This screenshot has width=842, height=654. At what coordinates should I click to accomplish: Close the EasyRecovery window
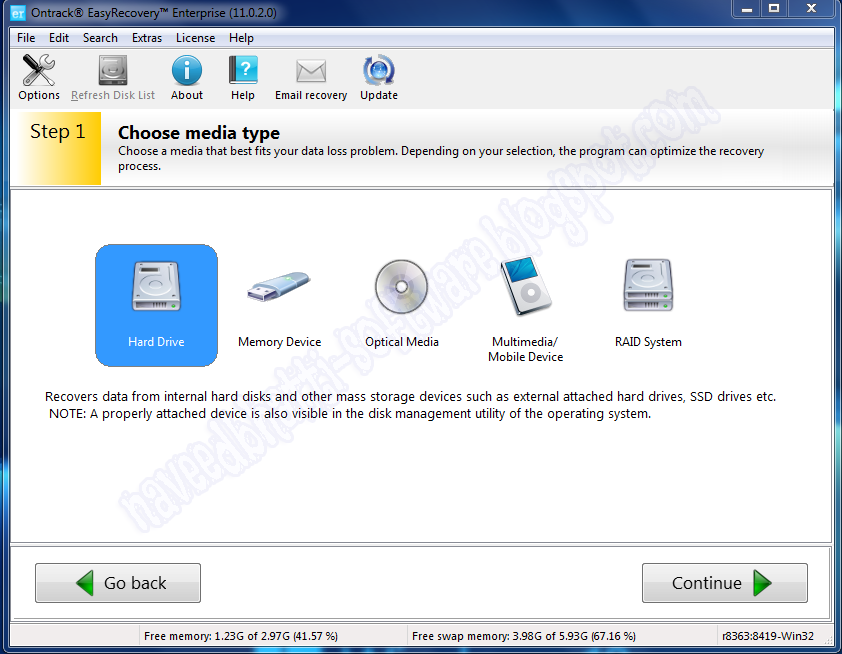tap(811, 9)
